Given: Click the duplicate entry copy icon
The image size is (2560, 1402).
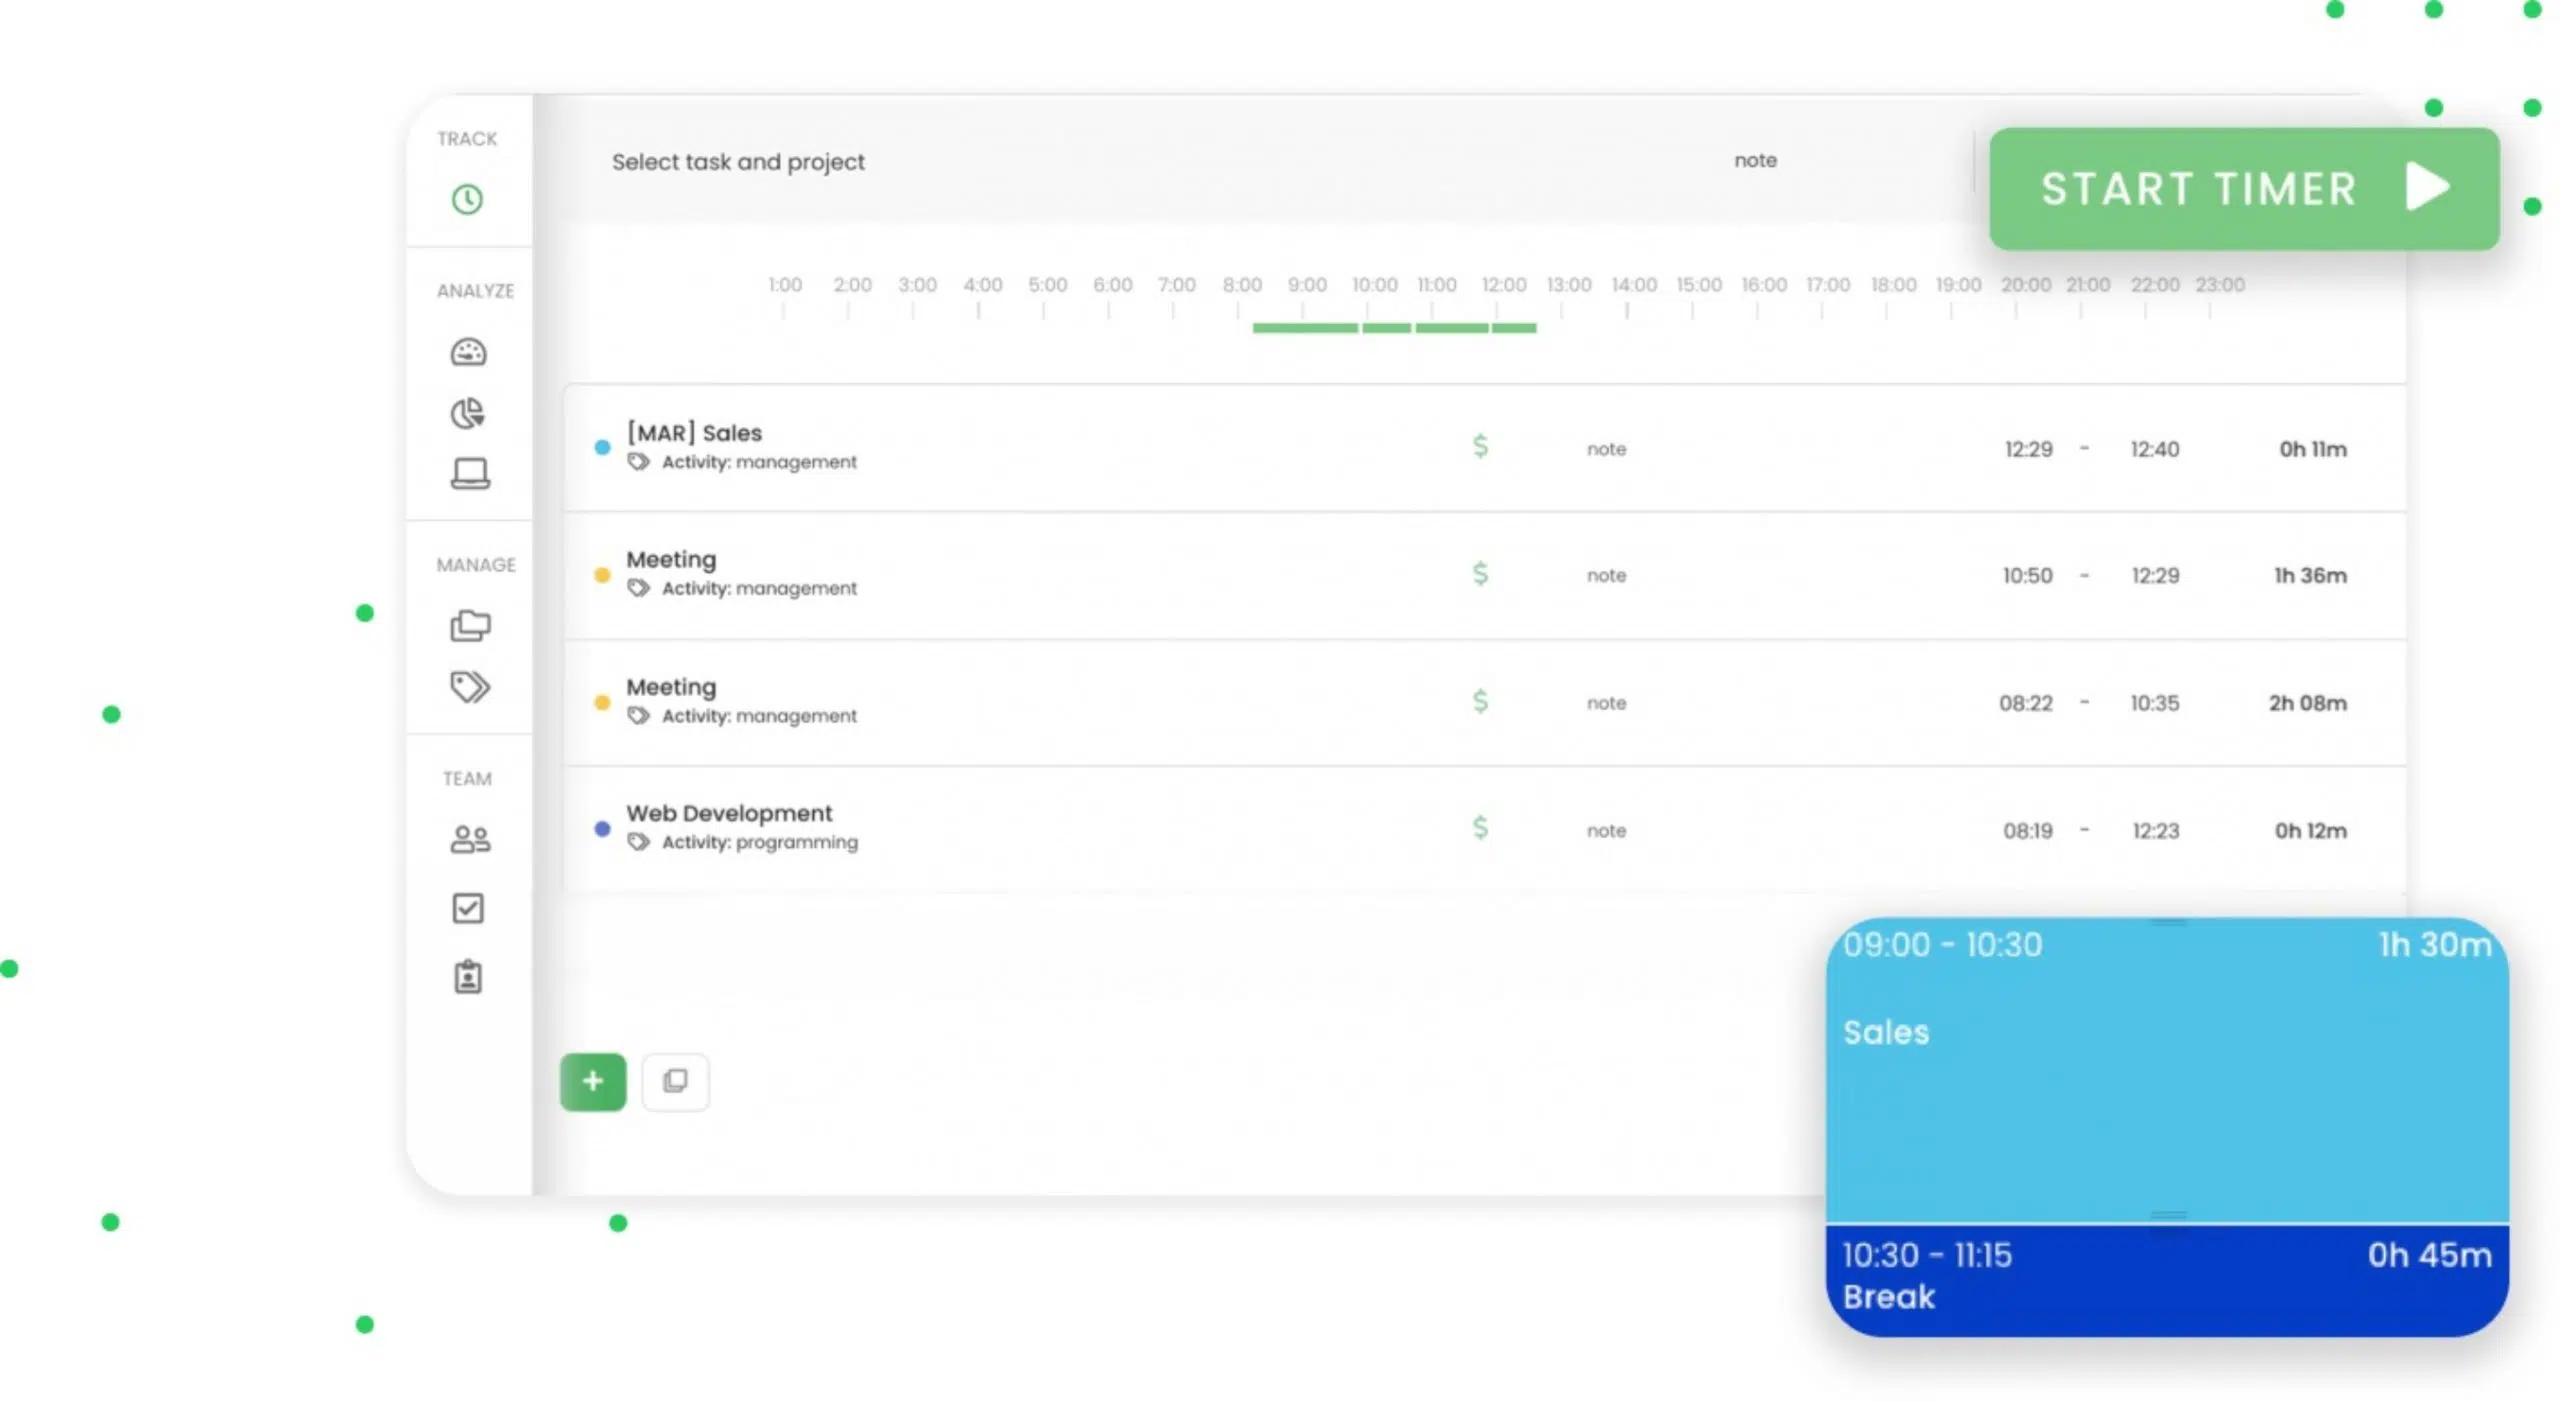Looking at the screenshot, I should coord(675,1079).
